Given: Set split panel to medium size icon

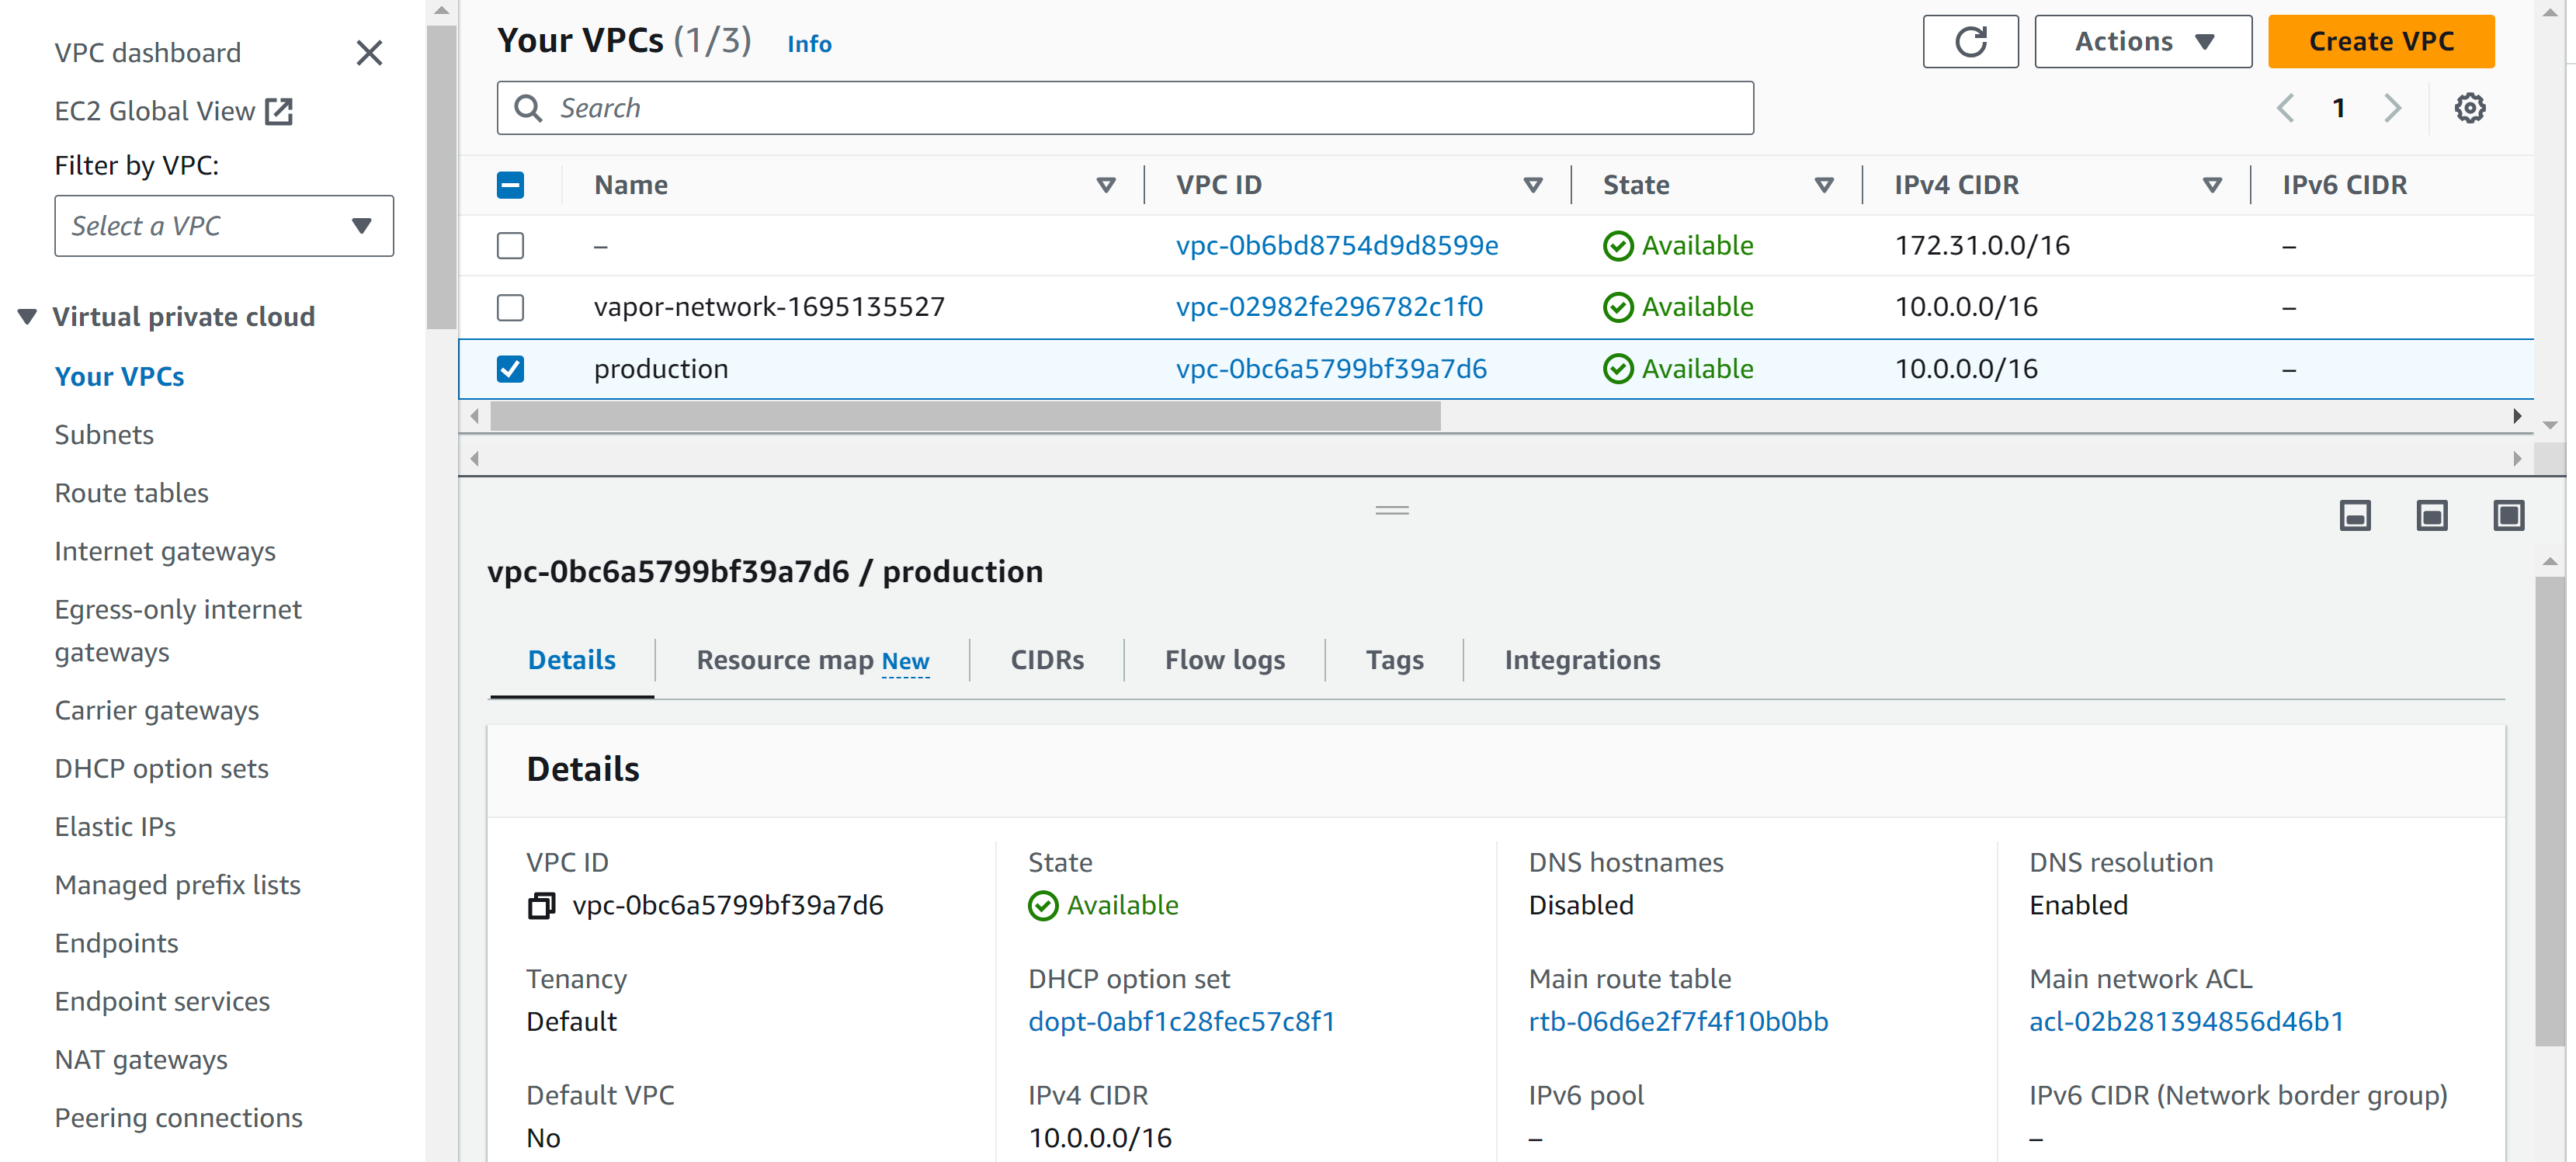Looking at the screenshot, I should [2432, 516].
